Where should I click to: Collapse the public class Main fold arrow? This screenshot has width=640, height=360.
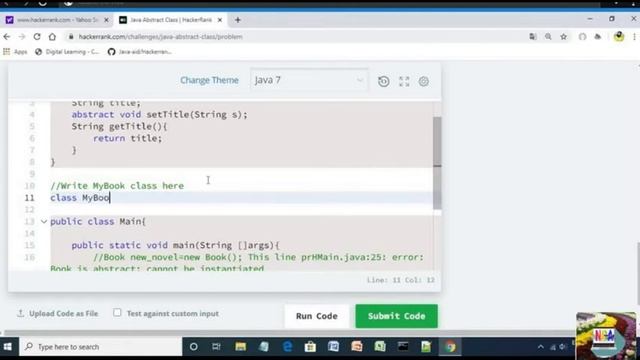[44, 222]
